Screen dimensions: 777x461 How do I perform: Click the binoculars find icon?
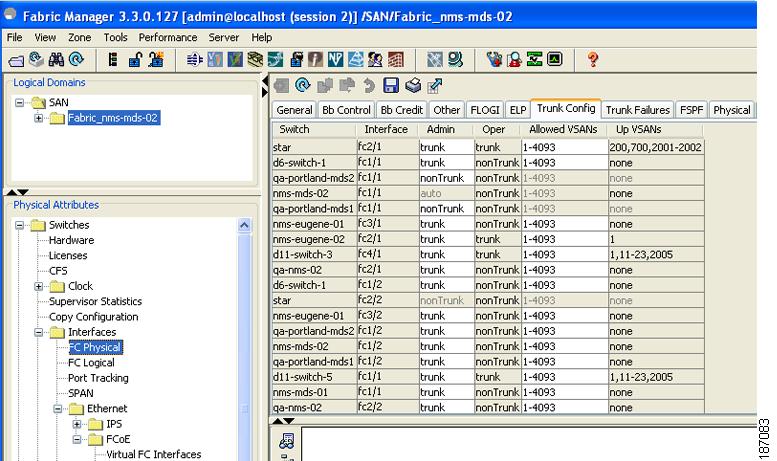[x=56, y=59]
